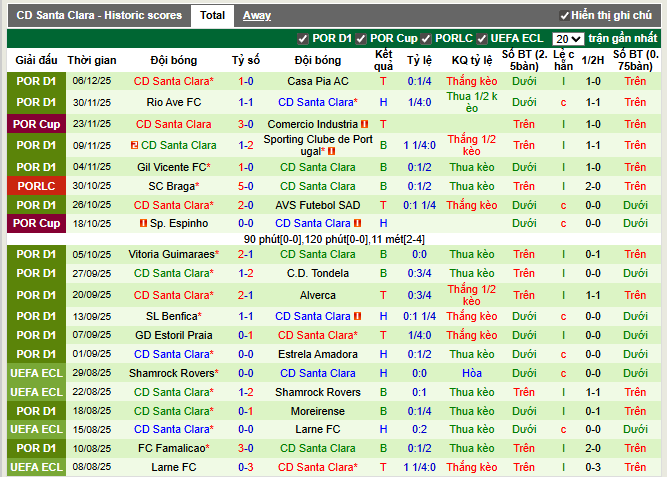667x477 pixels.
Task: Open AVS Futebol SAD team link
Action: coord(318,206)
